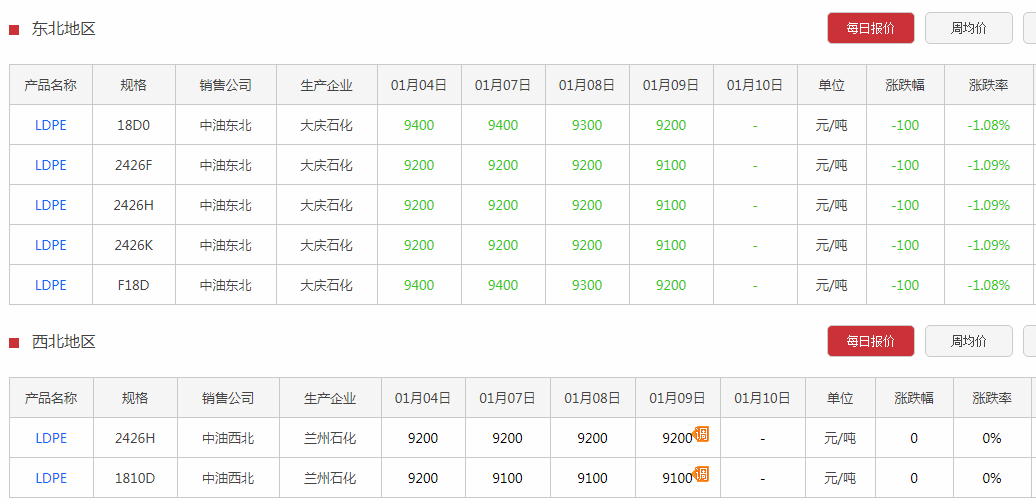Click 01月09日 column header in 西北地区 table
This screenshot has width=1036, height=503.
(x=677, y=398)
